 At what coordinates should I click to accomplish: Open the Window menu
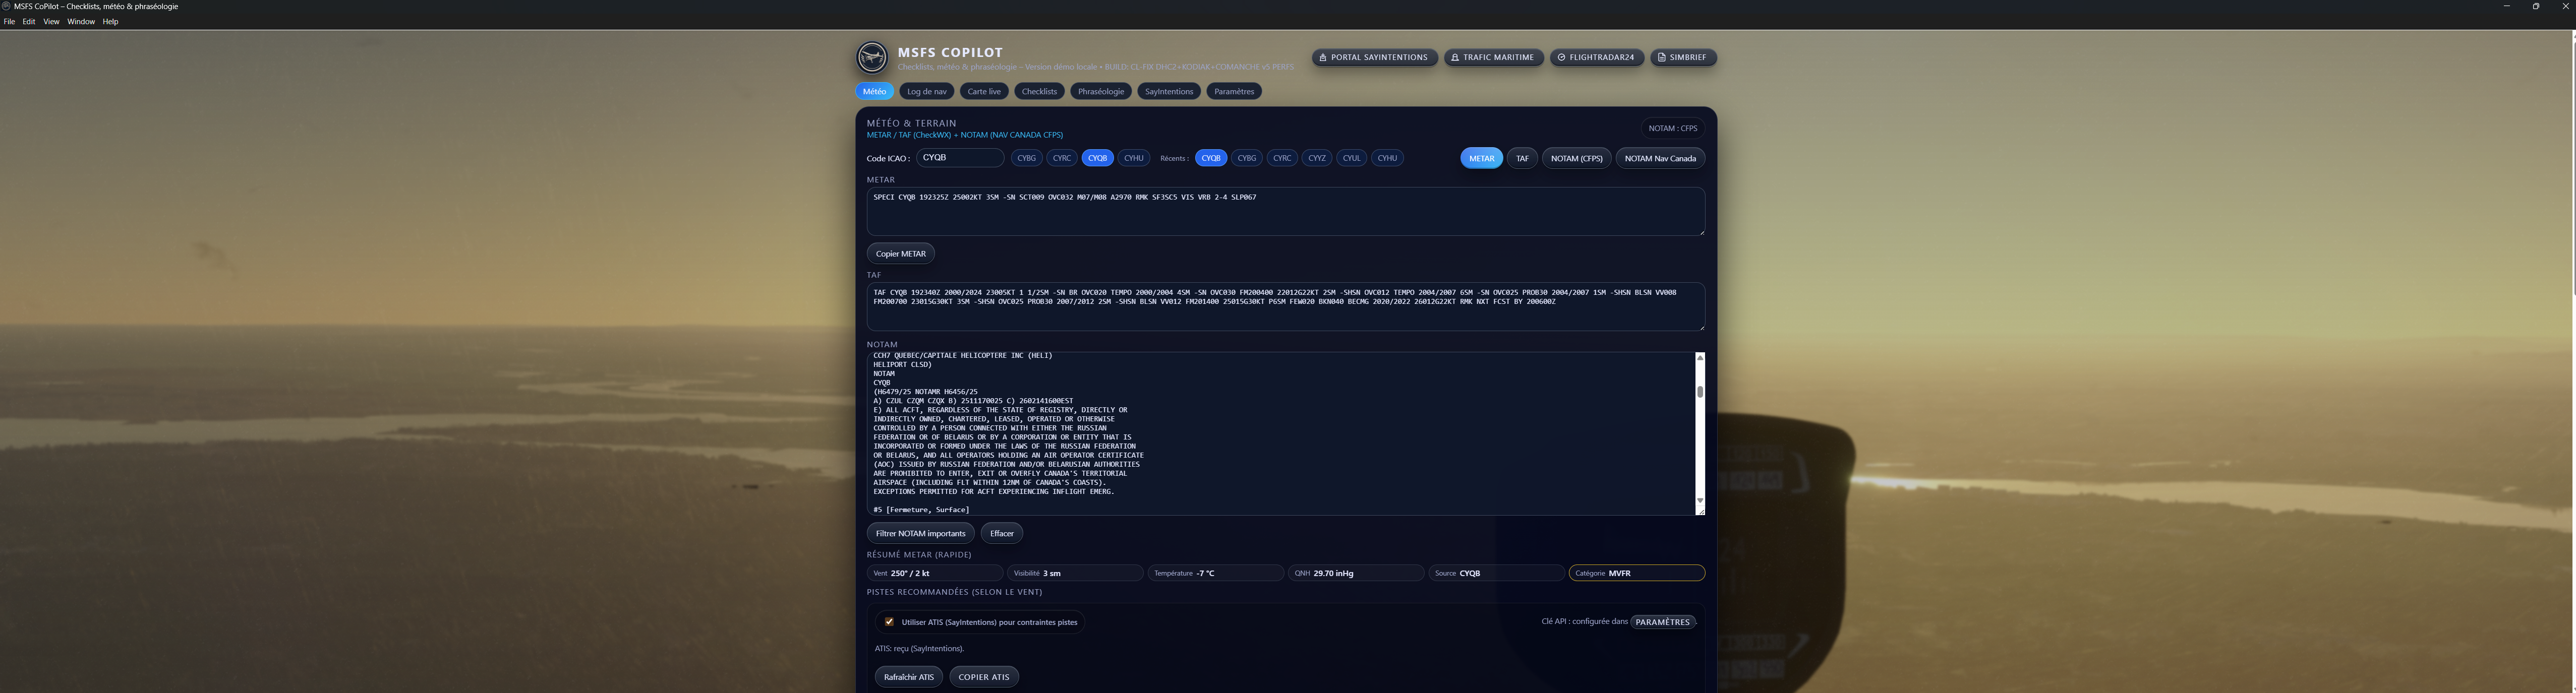(x=81, y=22)
